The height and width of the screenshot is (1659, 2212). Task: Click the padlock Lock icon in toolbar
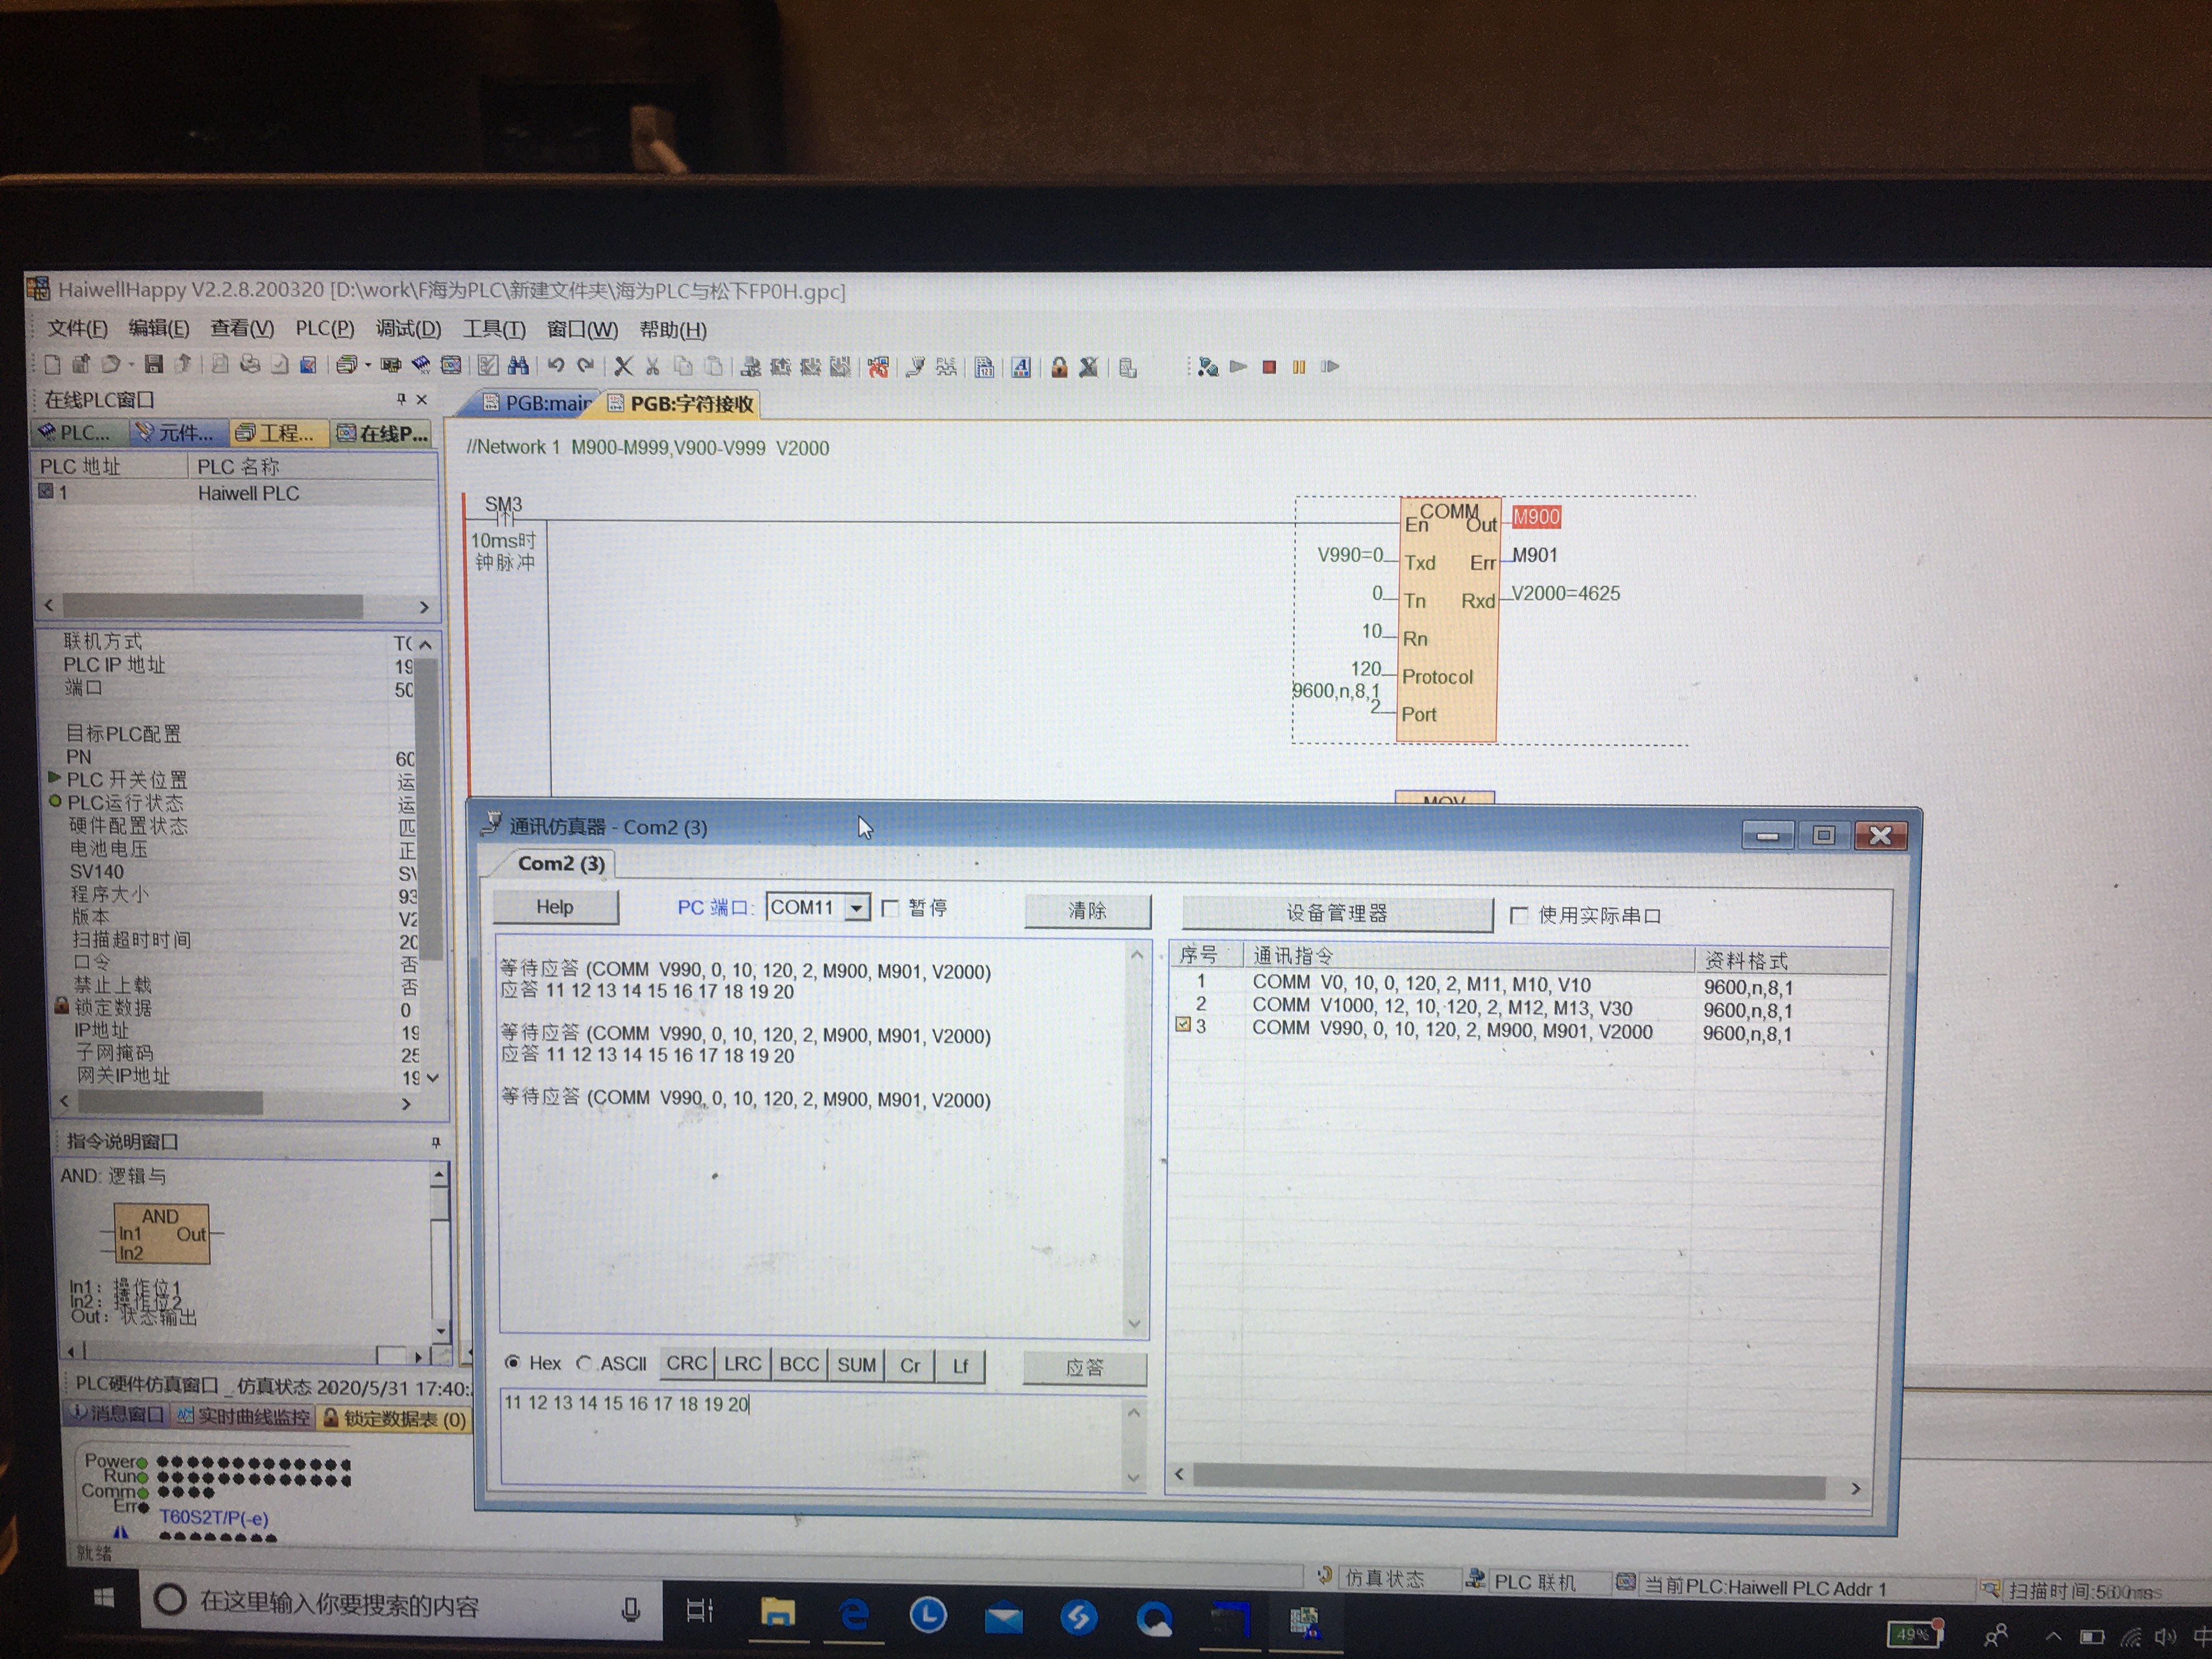[x=1059, y=367]
